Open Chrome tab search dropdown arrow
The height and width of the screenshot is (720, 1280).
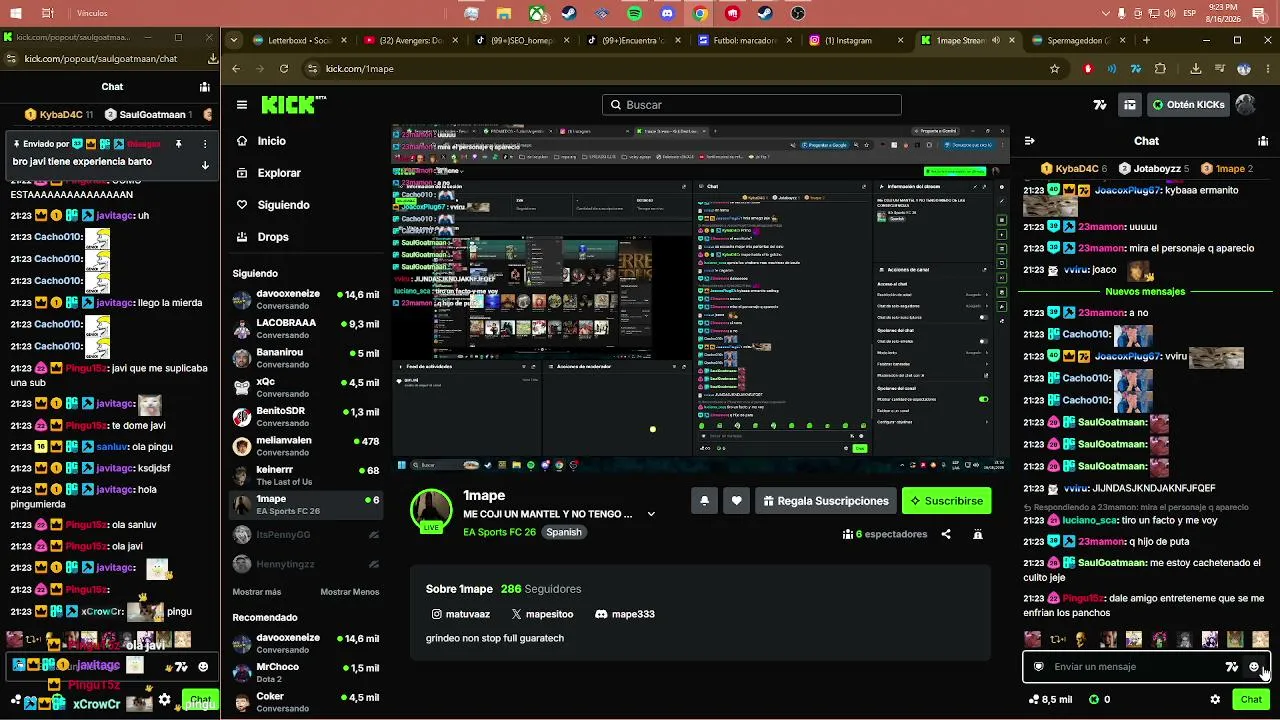click(234, 41)
